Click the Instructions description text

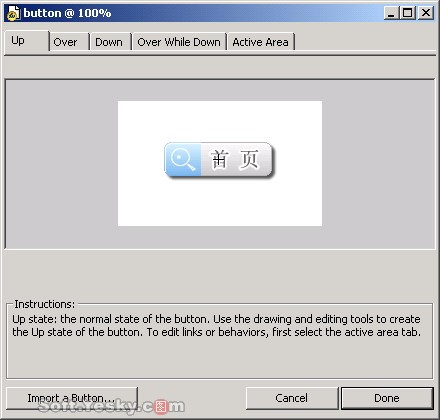(x=216, y=326)
